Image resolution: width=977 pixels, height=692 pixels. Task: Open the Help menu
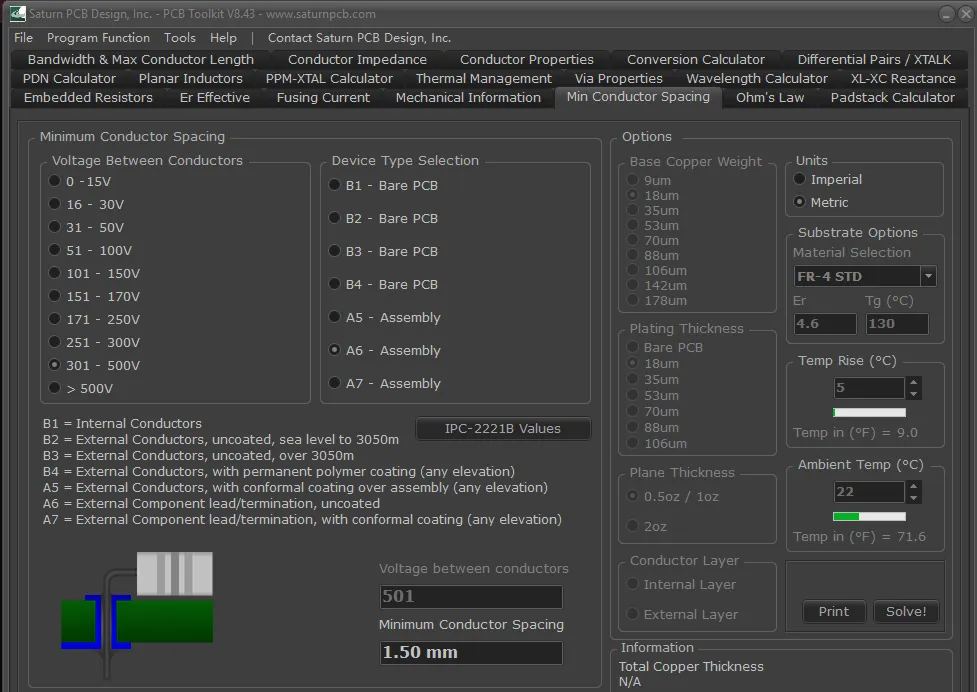click(x=223, y=38)
